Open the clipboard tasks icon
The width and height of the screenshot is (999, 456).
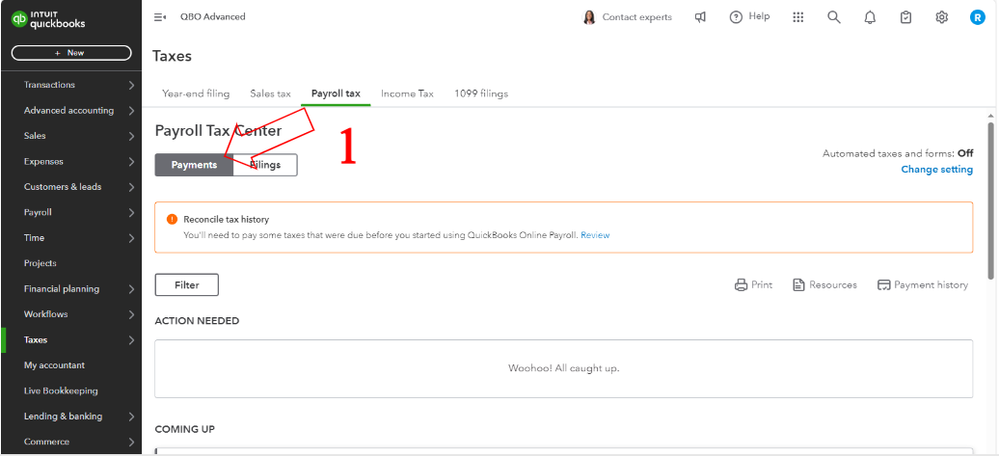(x=906, y=17)
